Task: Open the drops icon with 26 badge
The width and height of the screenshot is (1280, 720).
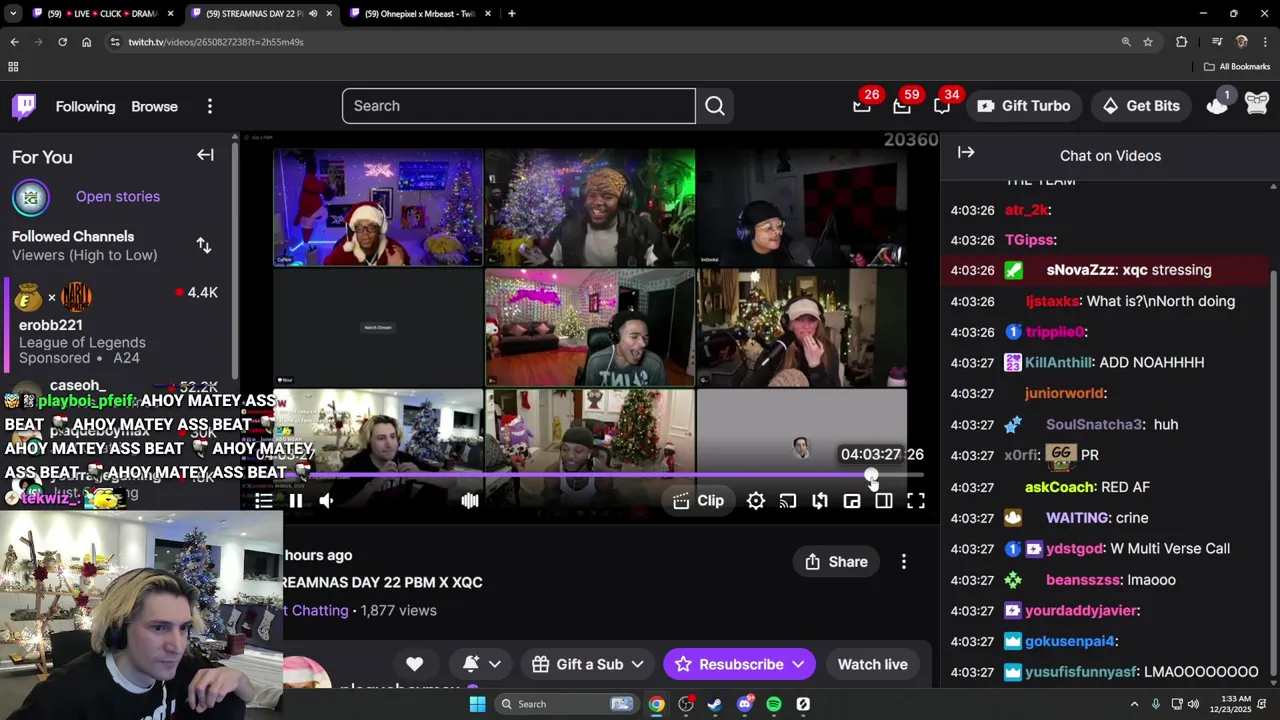Action: (x=862, y=106)
